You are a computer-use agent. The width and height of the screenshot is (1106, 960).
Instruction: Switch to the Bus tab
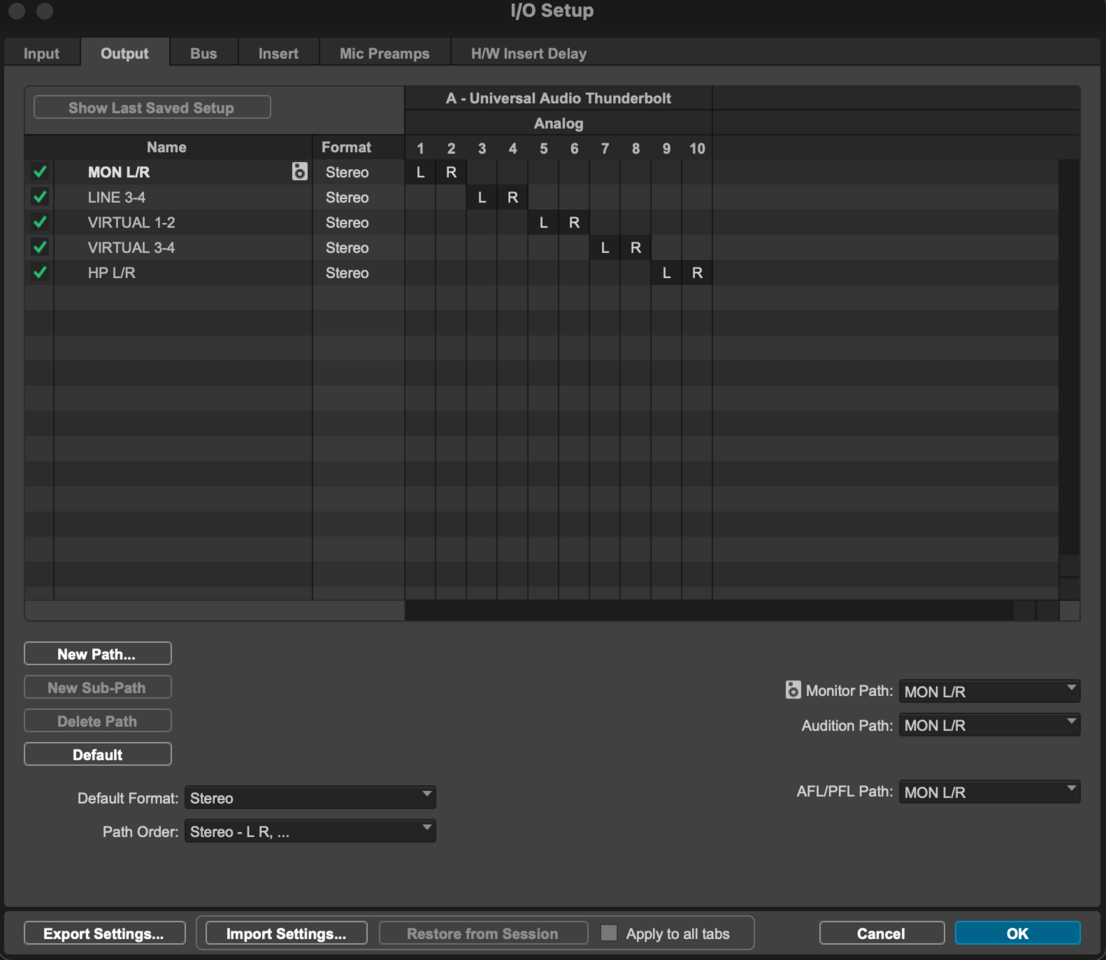click(203, 53)
